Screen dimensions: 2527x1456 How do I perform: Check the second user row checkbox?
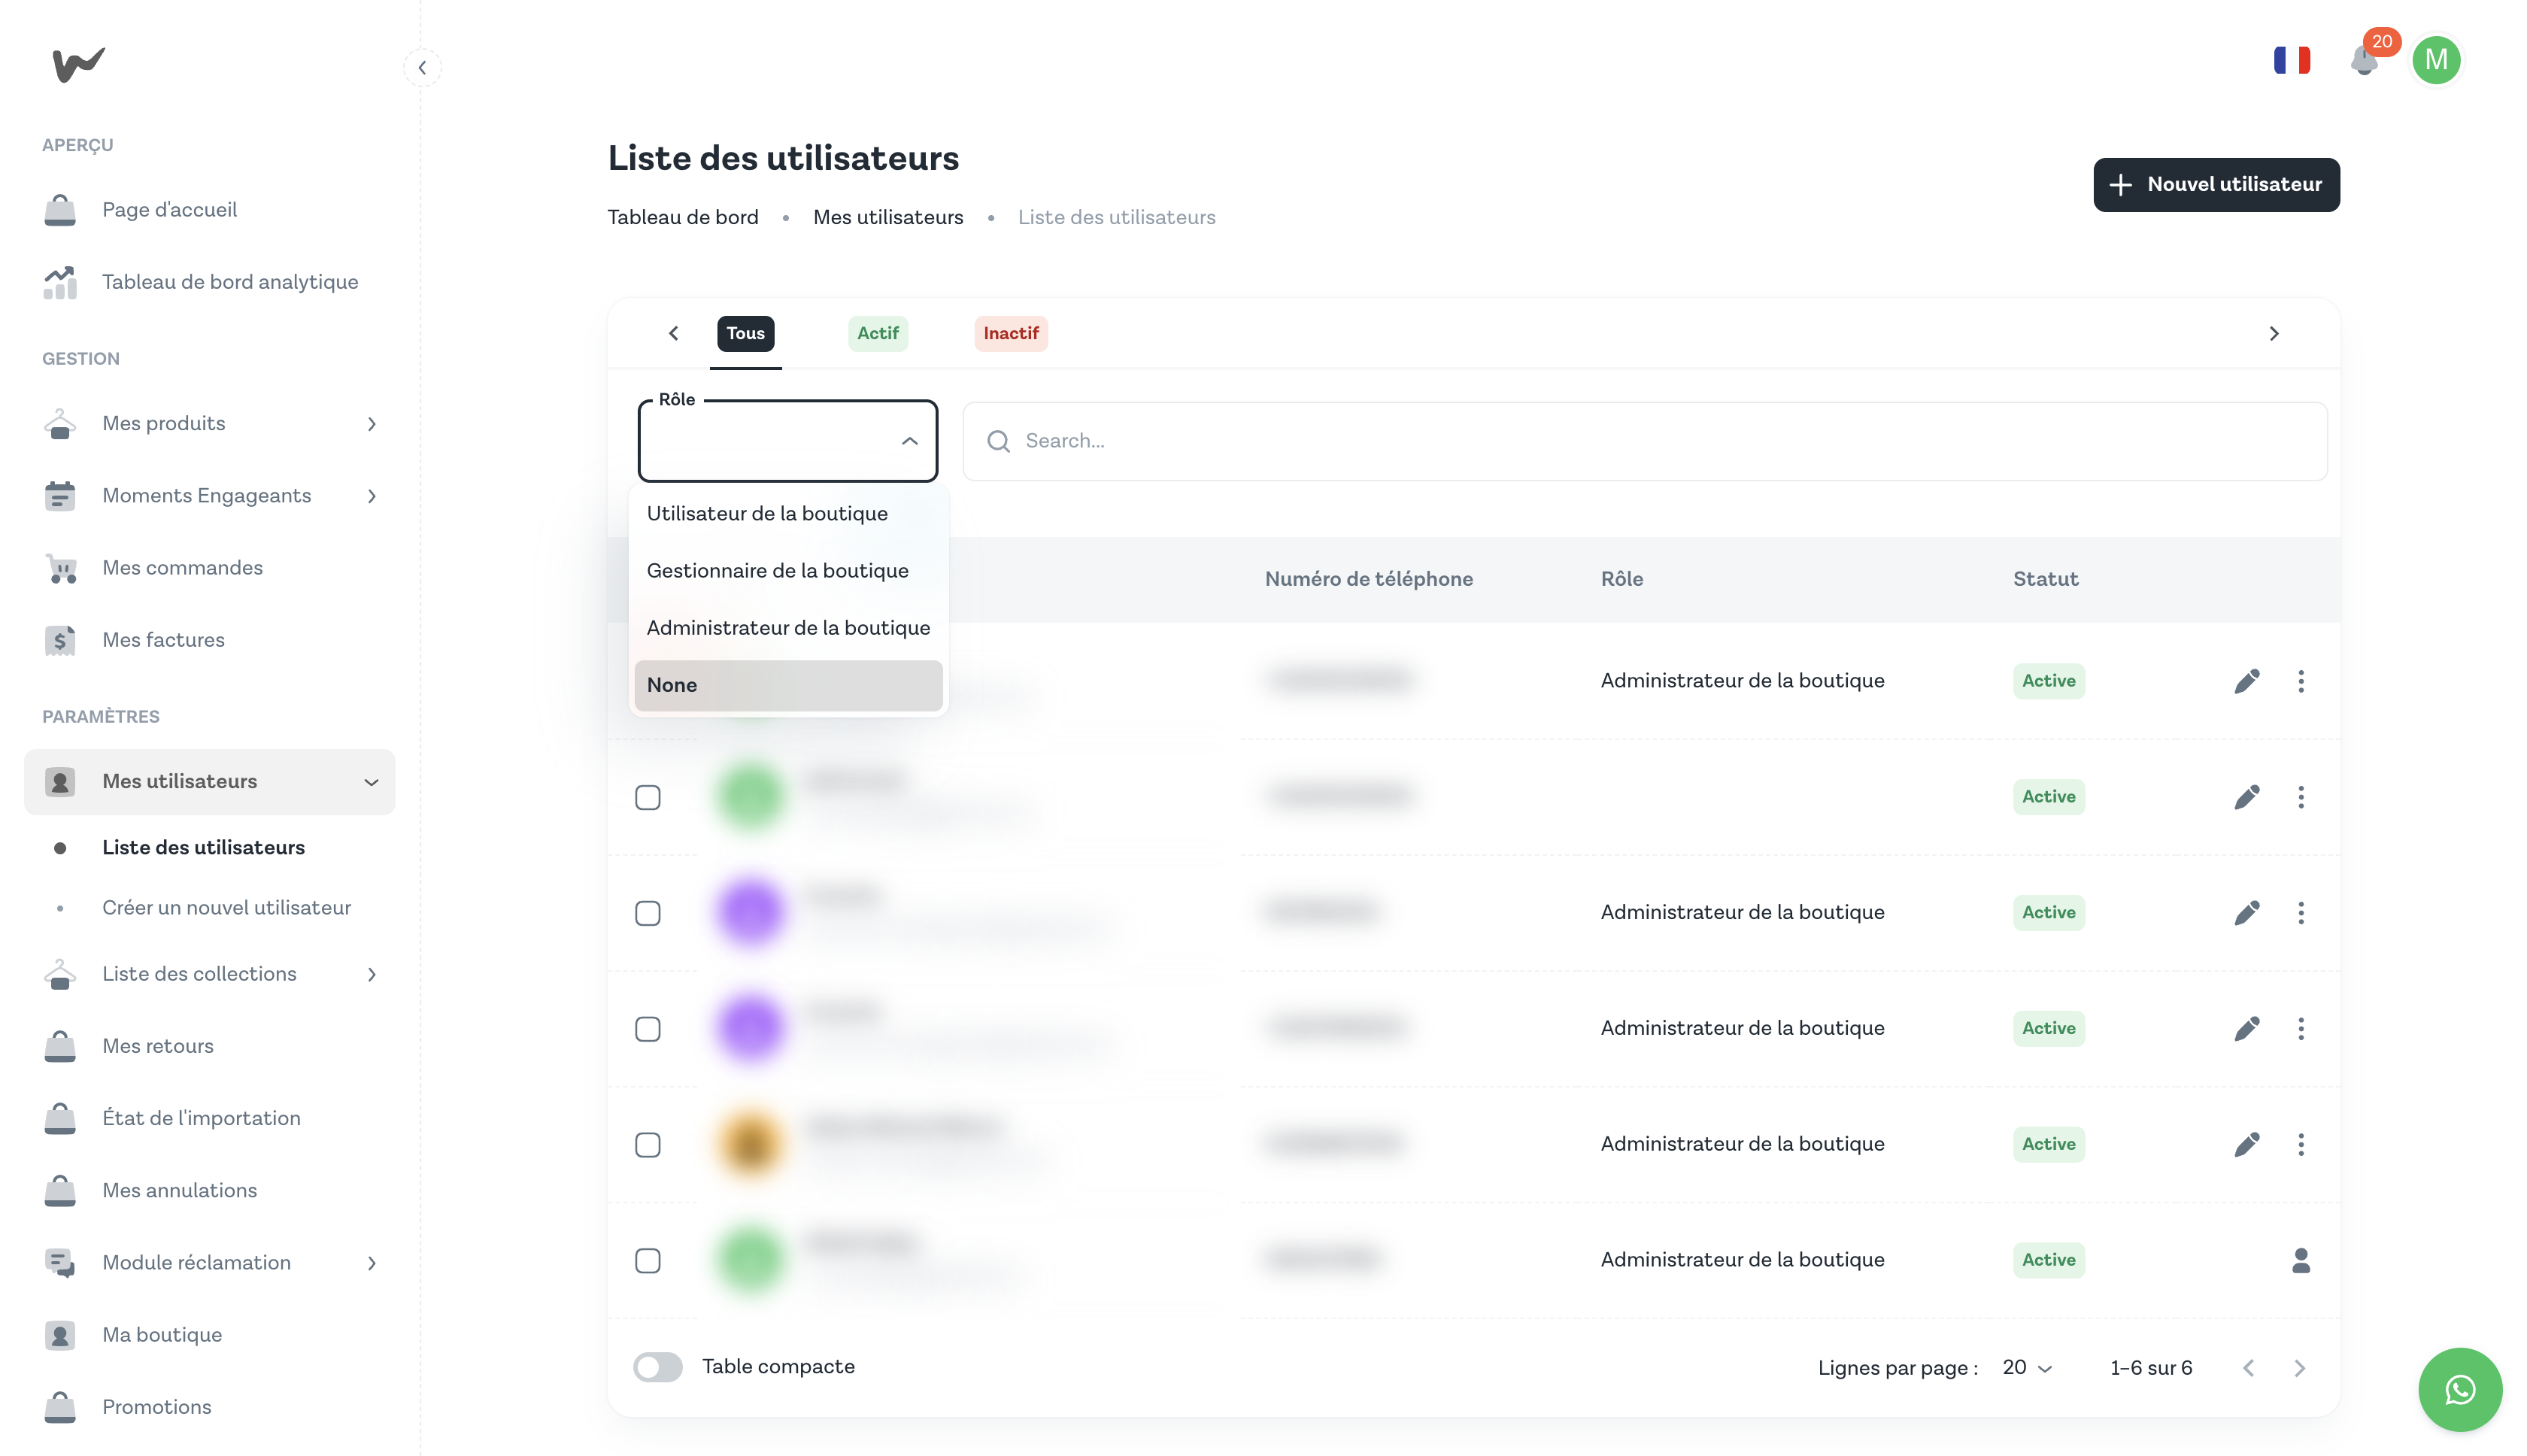(x=648, y=797)
